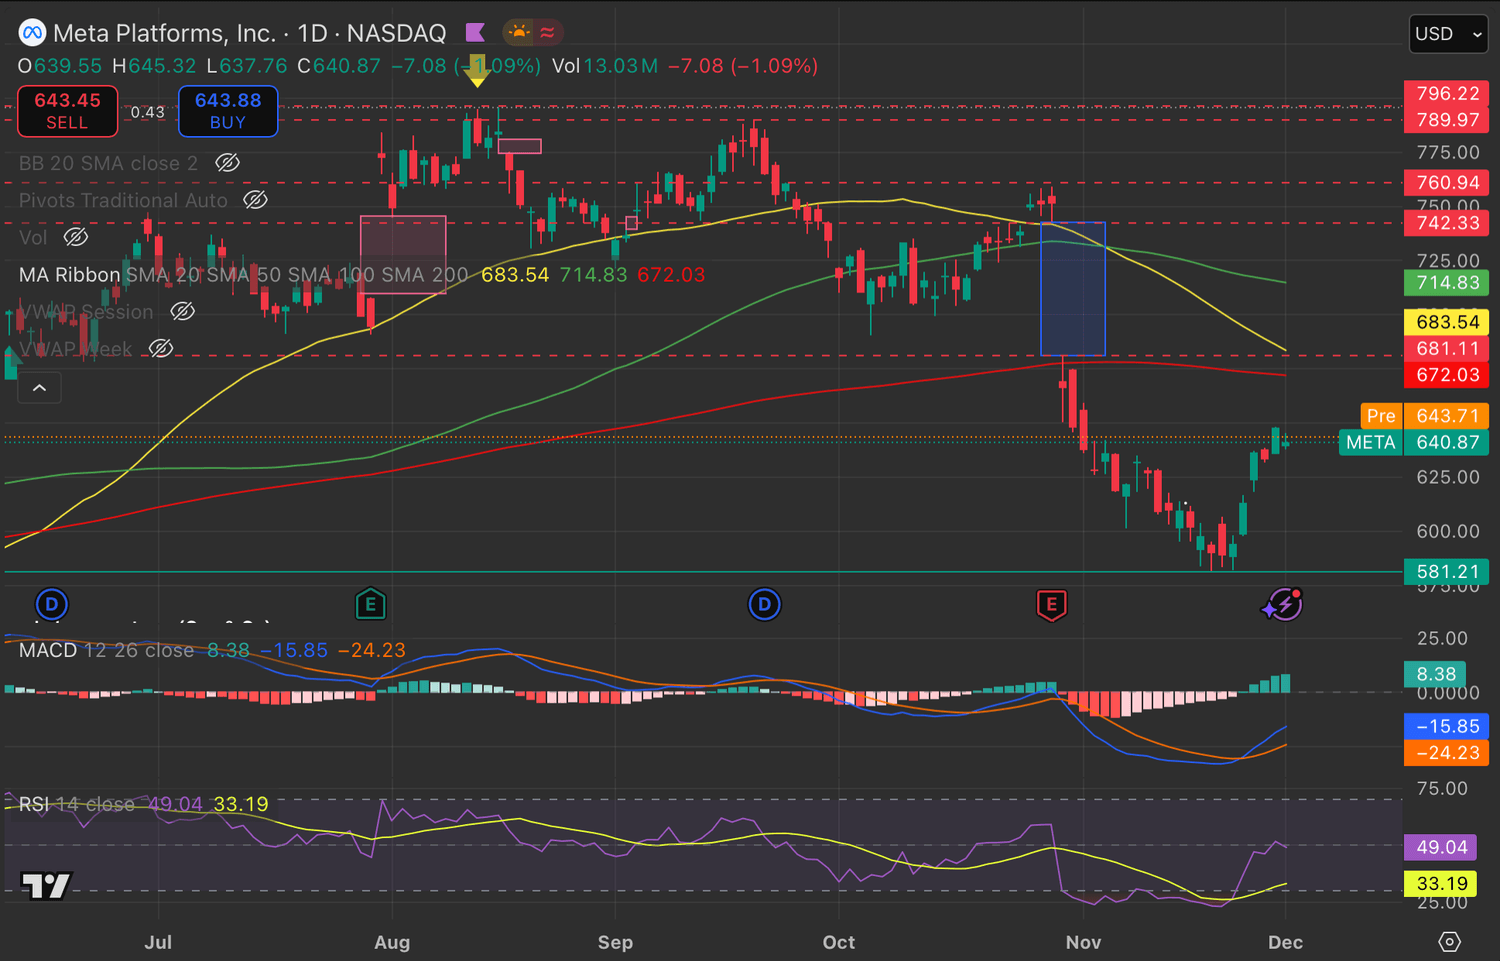Open the red earnings E marker near November

coord(1051,604)
